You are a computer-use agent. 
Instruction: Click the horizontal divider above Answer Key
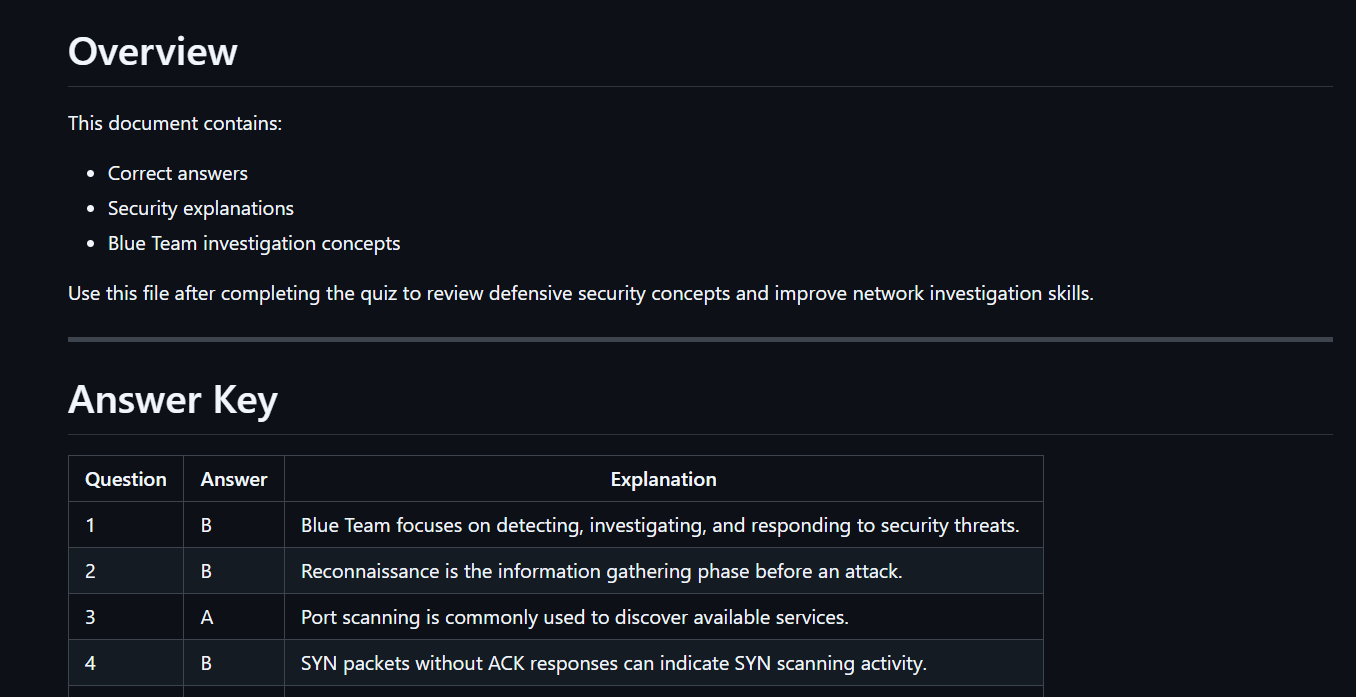pos(700,339)
